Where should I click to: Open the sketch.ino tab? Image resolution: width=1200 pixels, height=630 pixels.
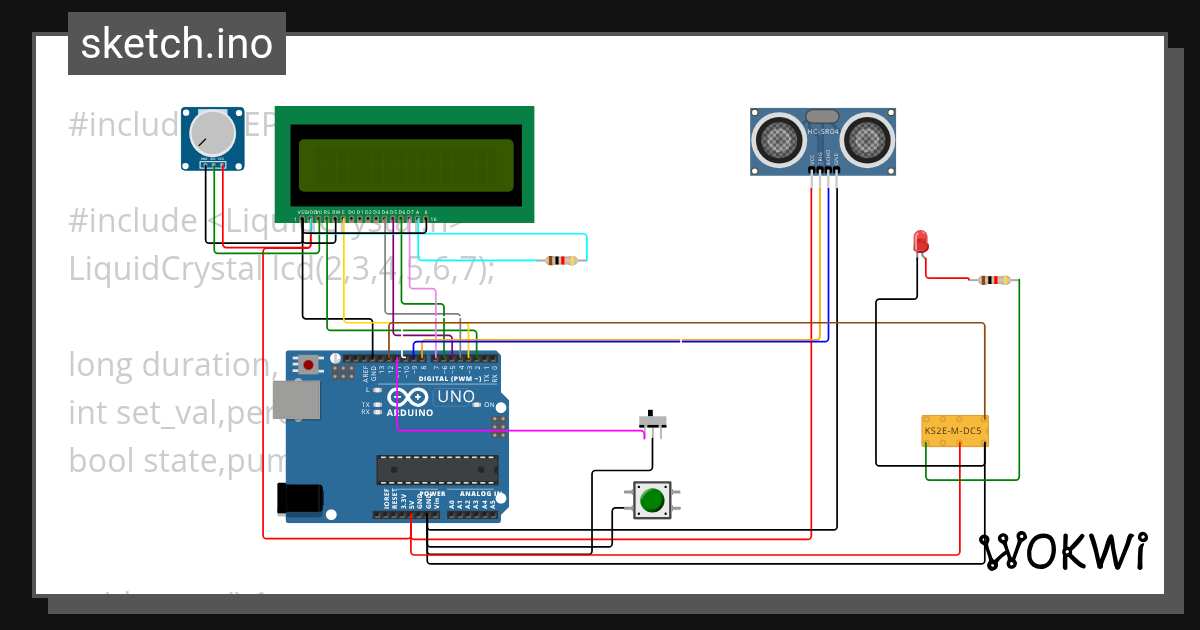(x=176, y=43)
